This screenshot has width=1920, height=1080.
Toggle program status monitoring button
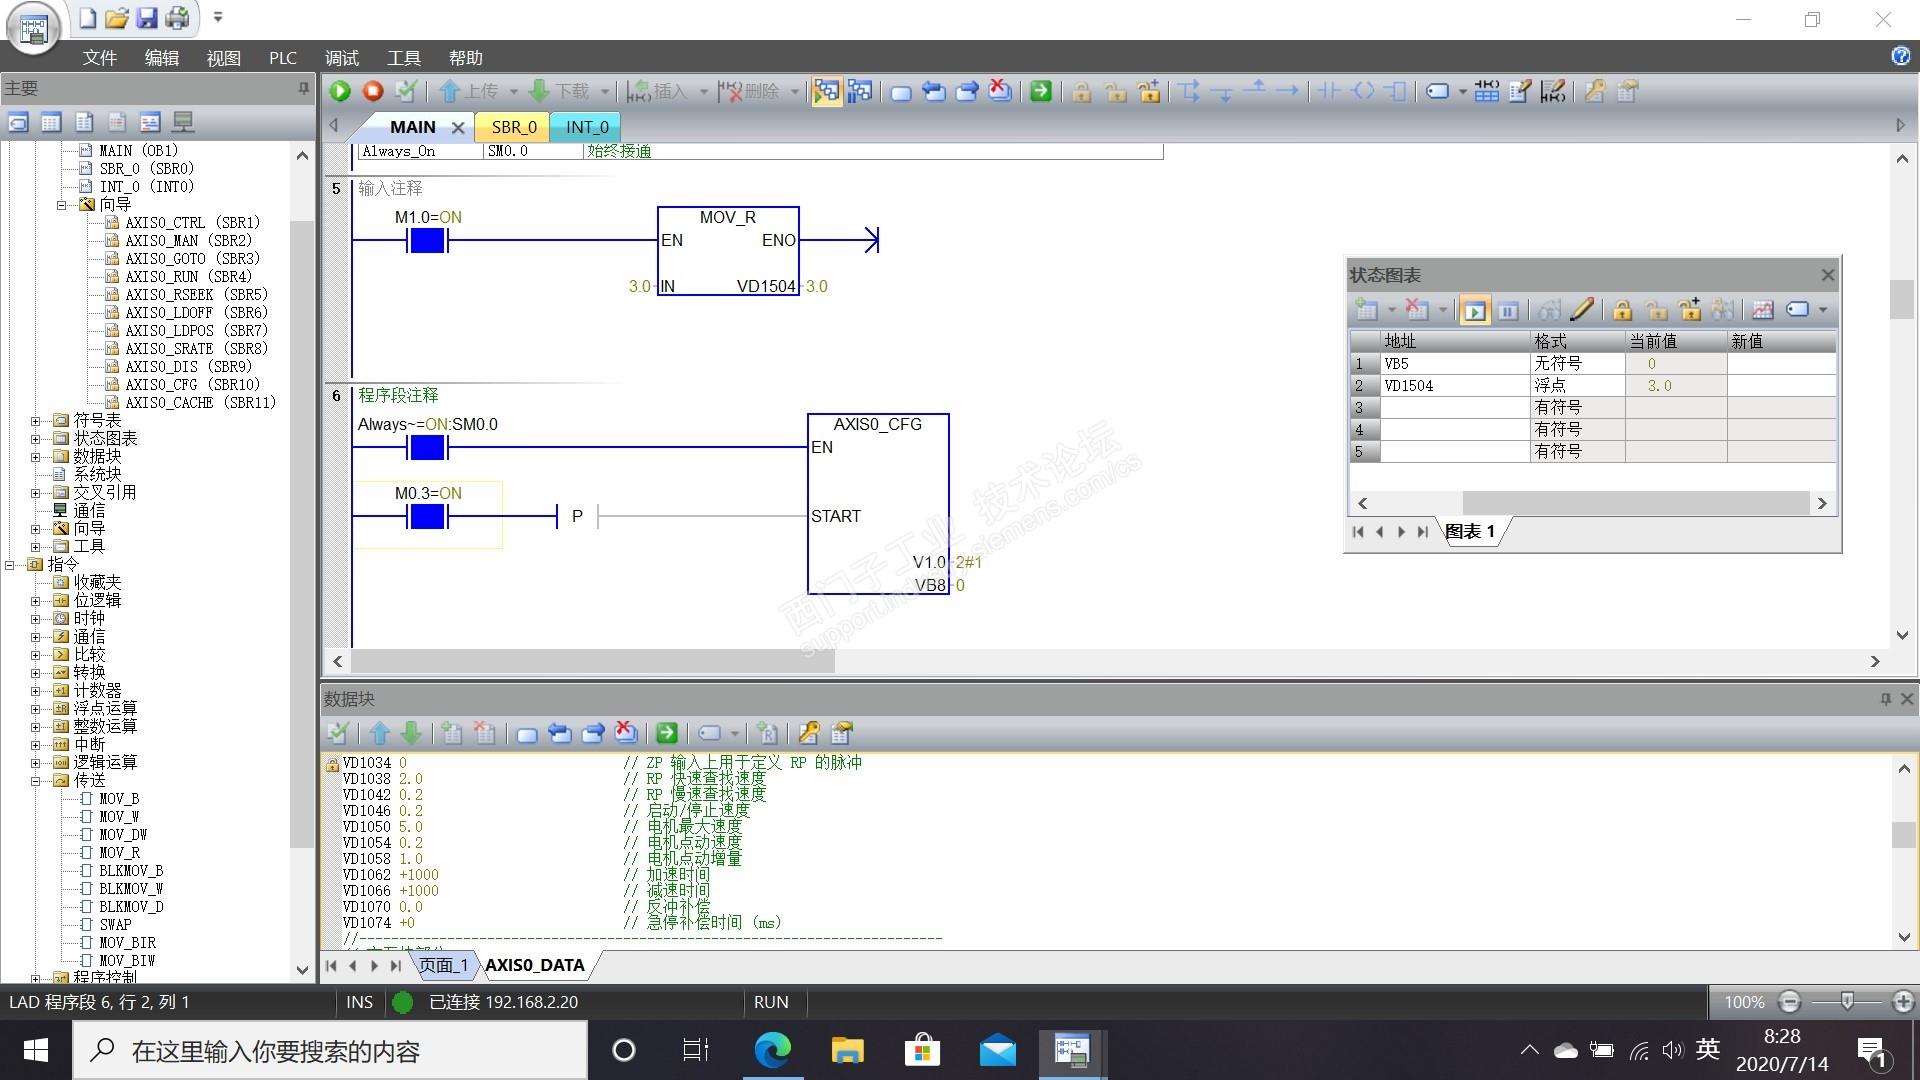click(826, 91)
